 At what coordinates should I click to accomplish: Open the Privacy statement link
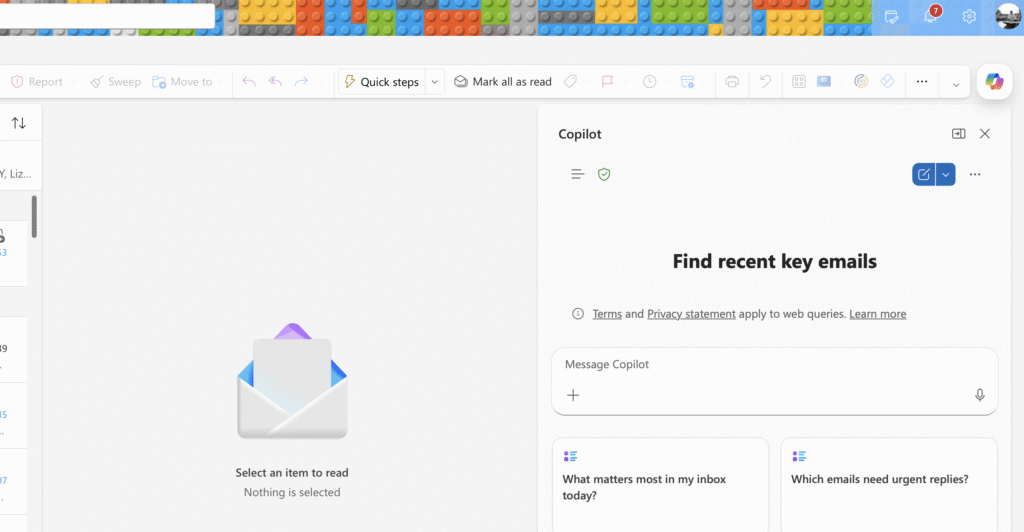691,314
